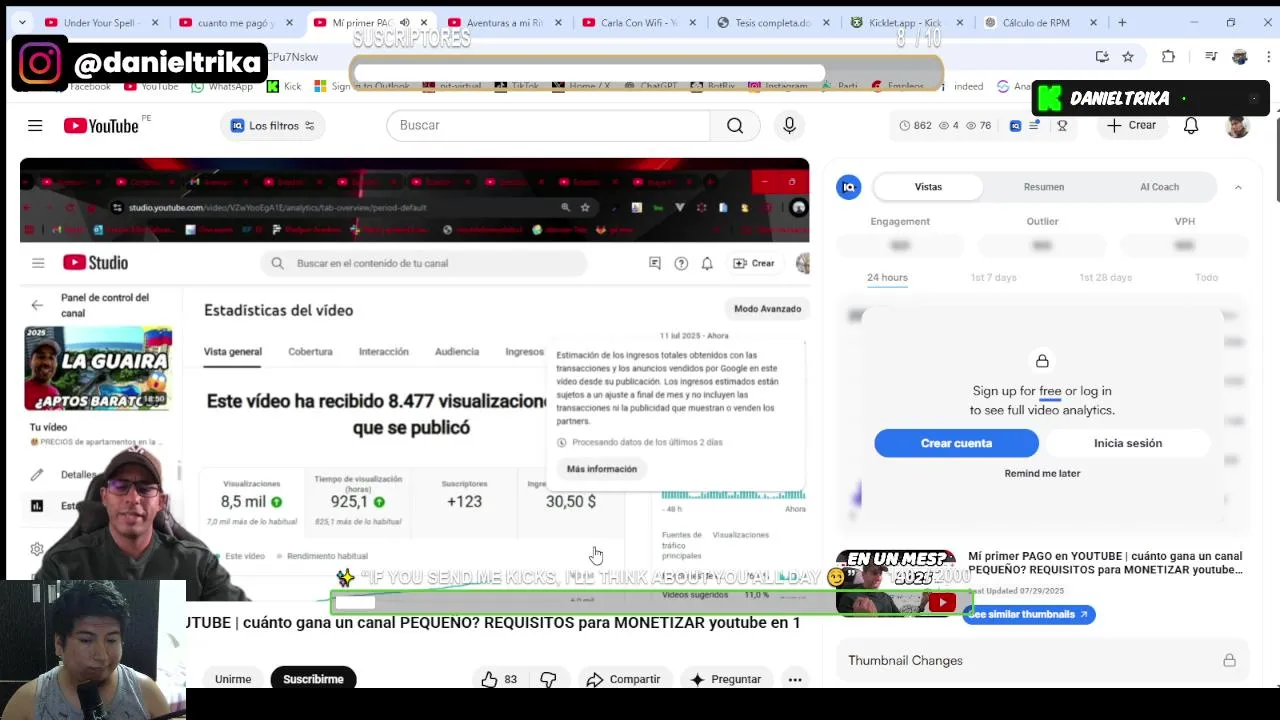Click the Thumbnail Changes lock icon

coord(1229,660)
